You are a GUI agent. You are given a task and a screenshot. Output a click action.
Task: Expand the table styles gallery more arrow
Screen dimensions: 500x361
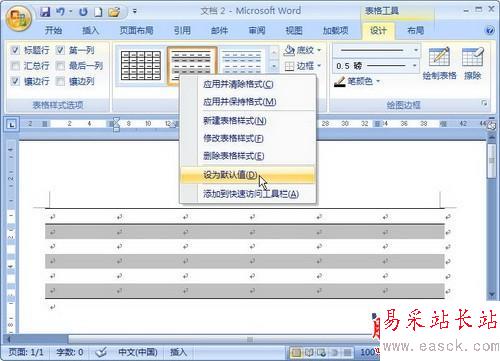[x=274, y=66]
